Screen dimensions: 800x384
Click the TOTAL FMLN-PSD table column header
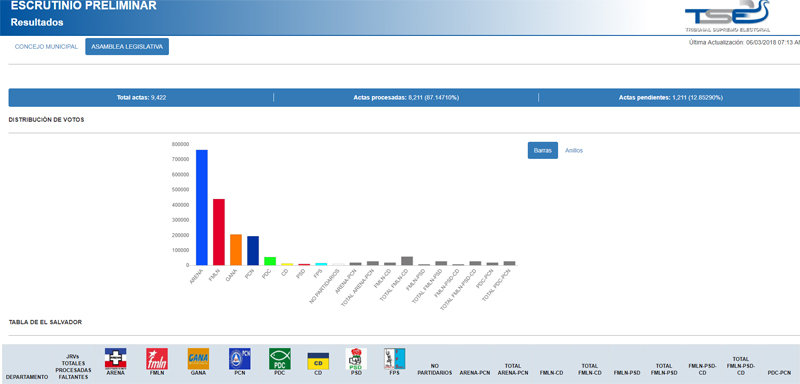click(664, 369)
